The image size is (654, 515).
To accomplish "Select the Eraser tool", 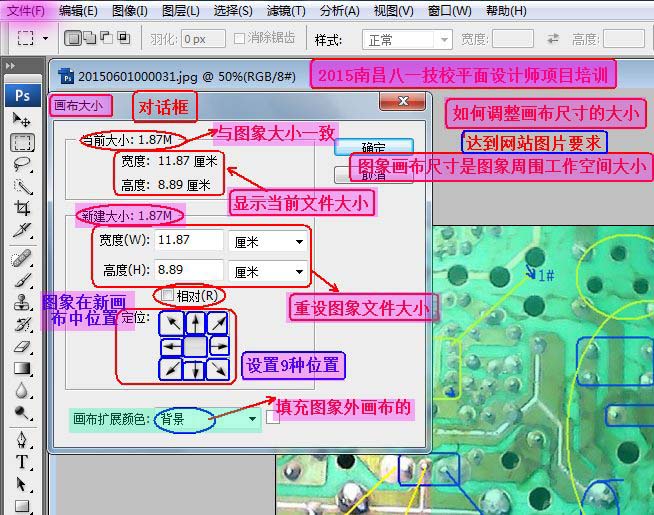I will [x=21, y=347].
